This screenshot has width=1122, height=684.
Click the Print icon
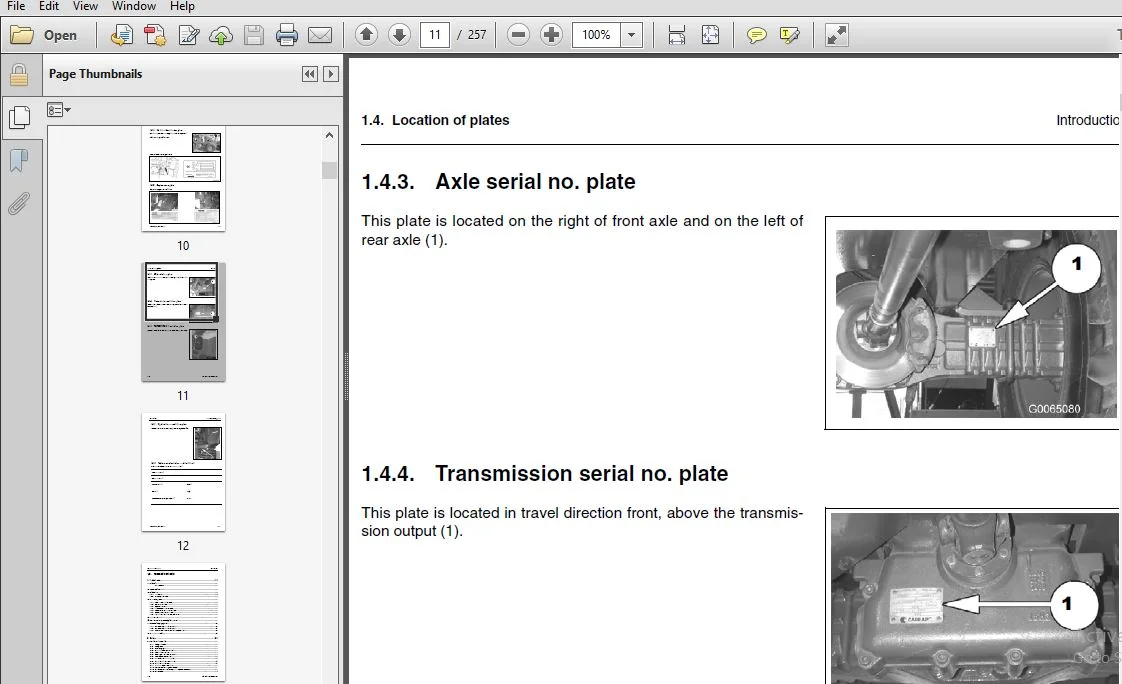tap(286, 35)
